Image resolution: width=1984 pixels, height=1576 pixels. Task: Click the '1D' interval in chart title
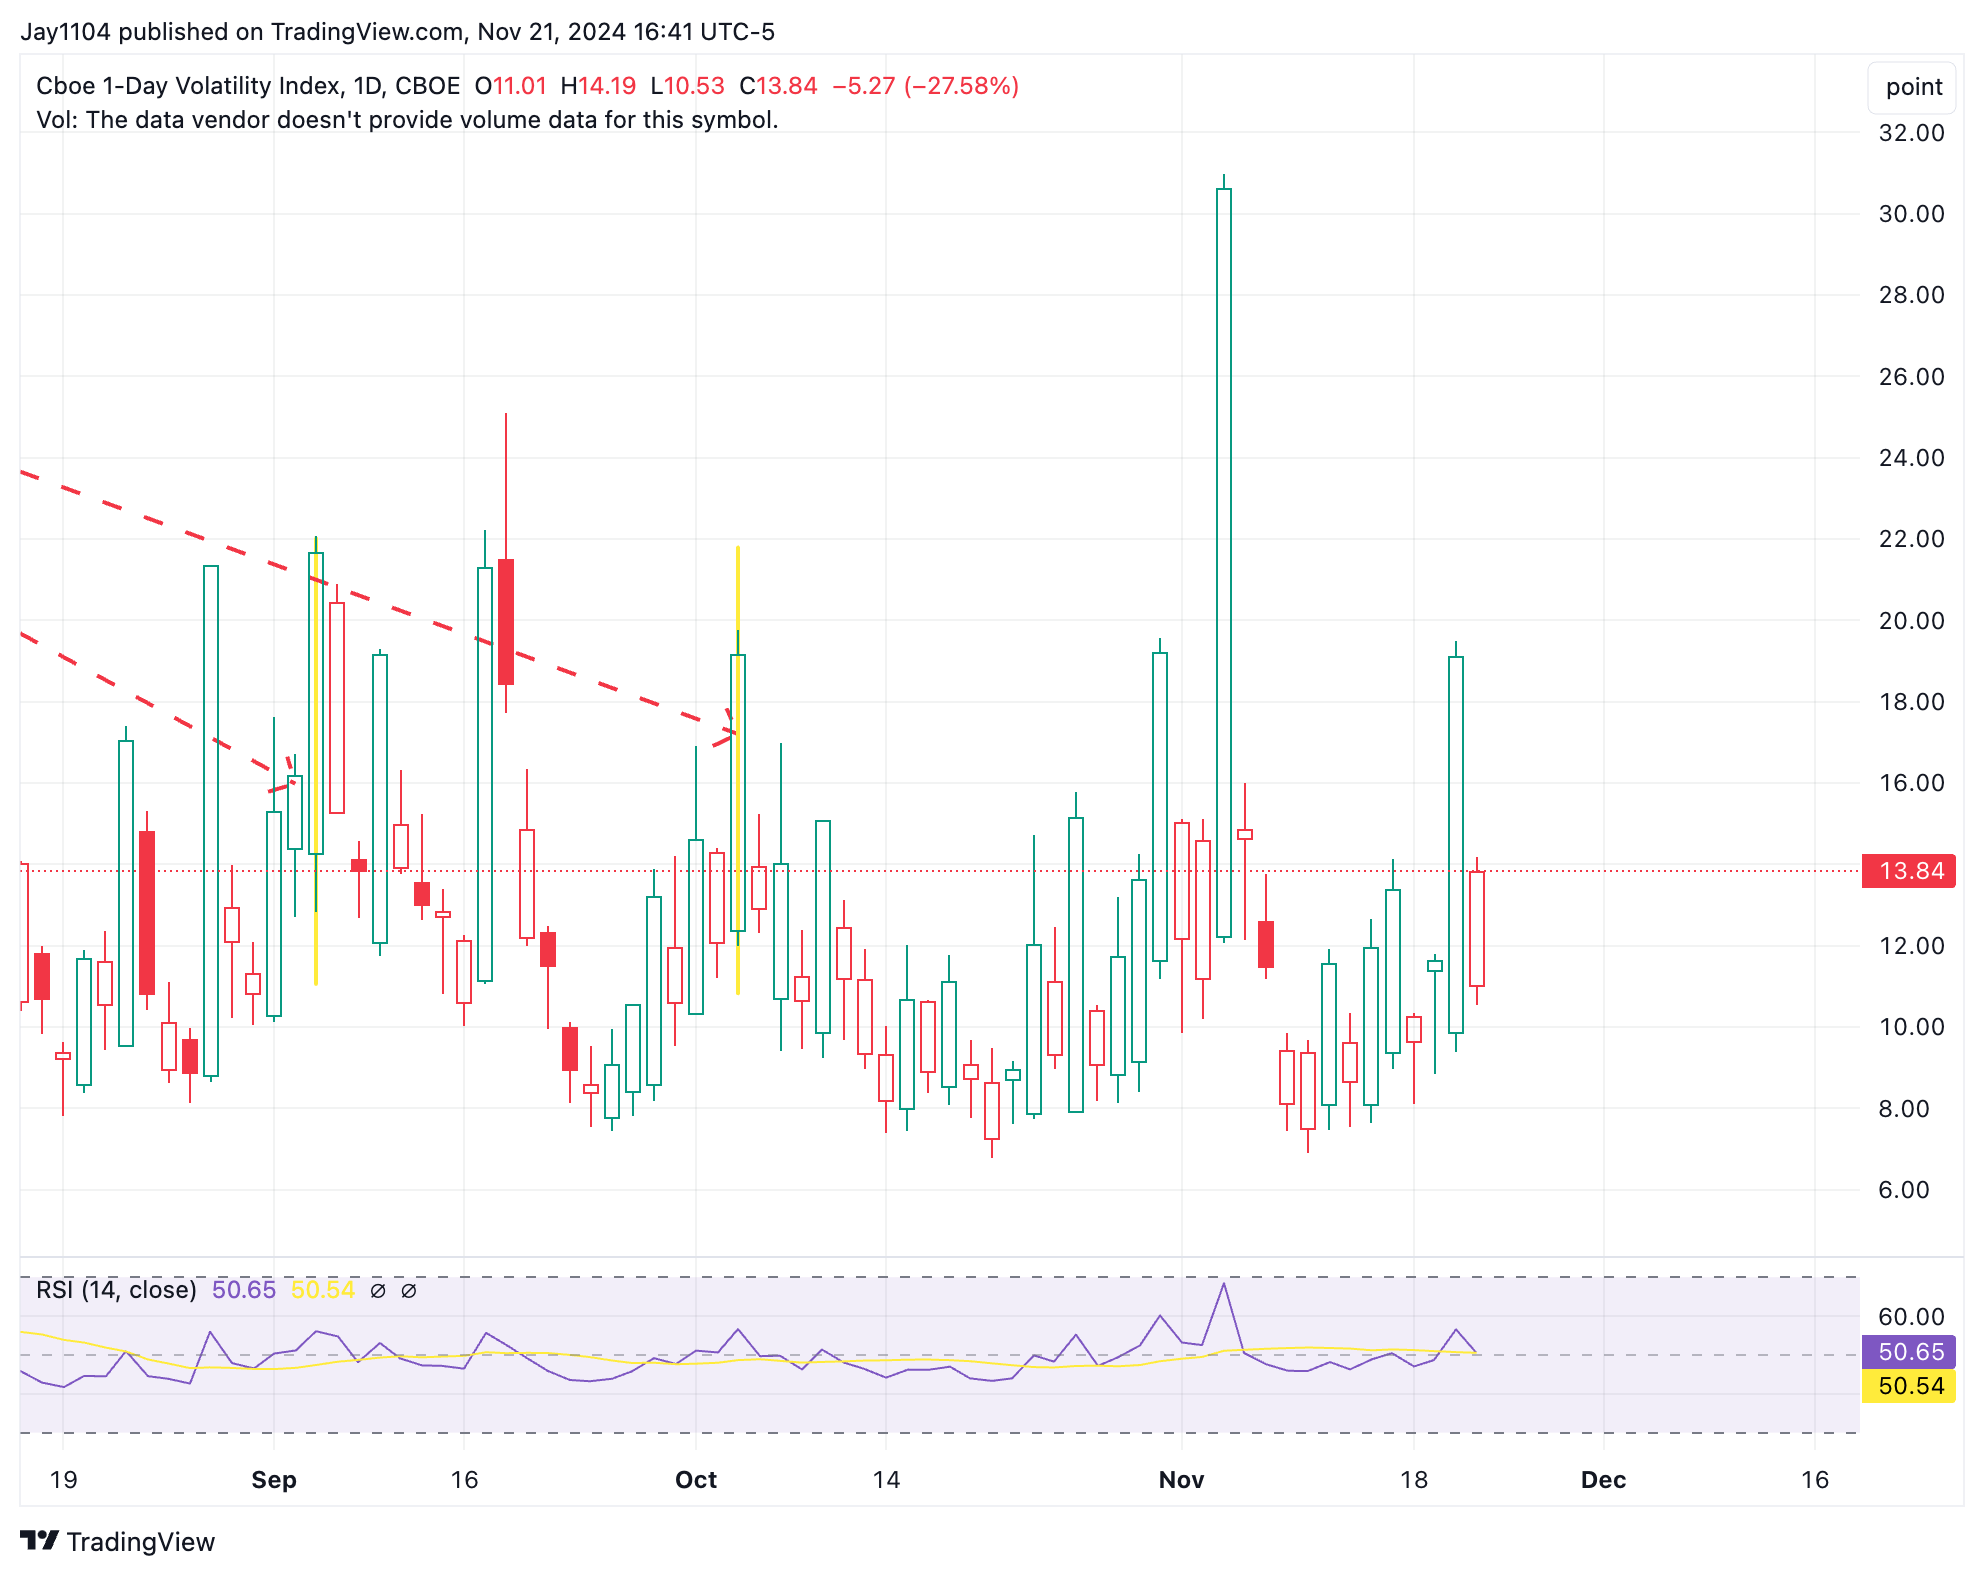tap(368, 86)
